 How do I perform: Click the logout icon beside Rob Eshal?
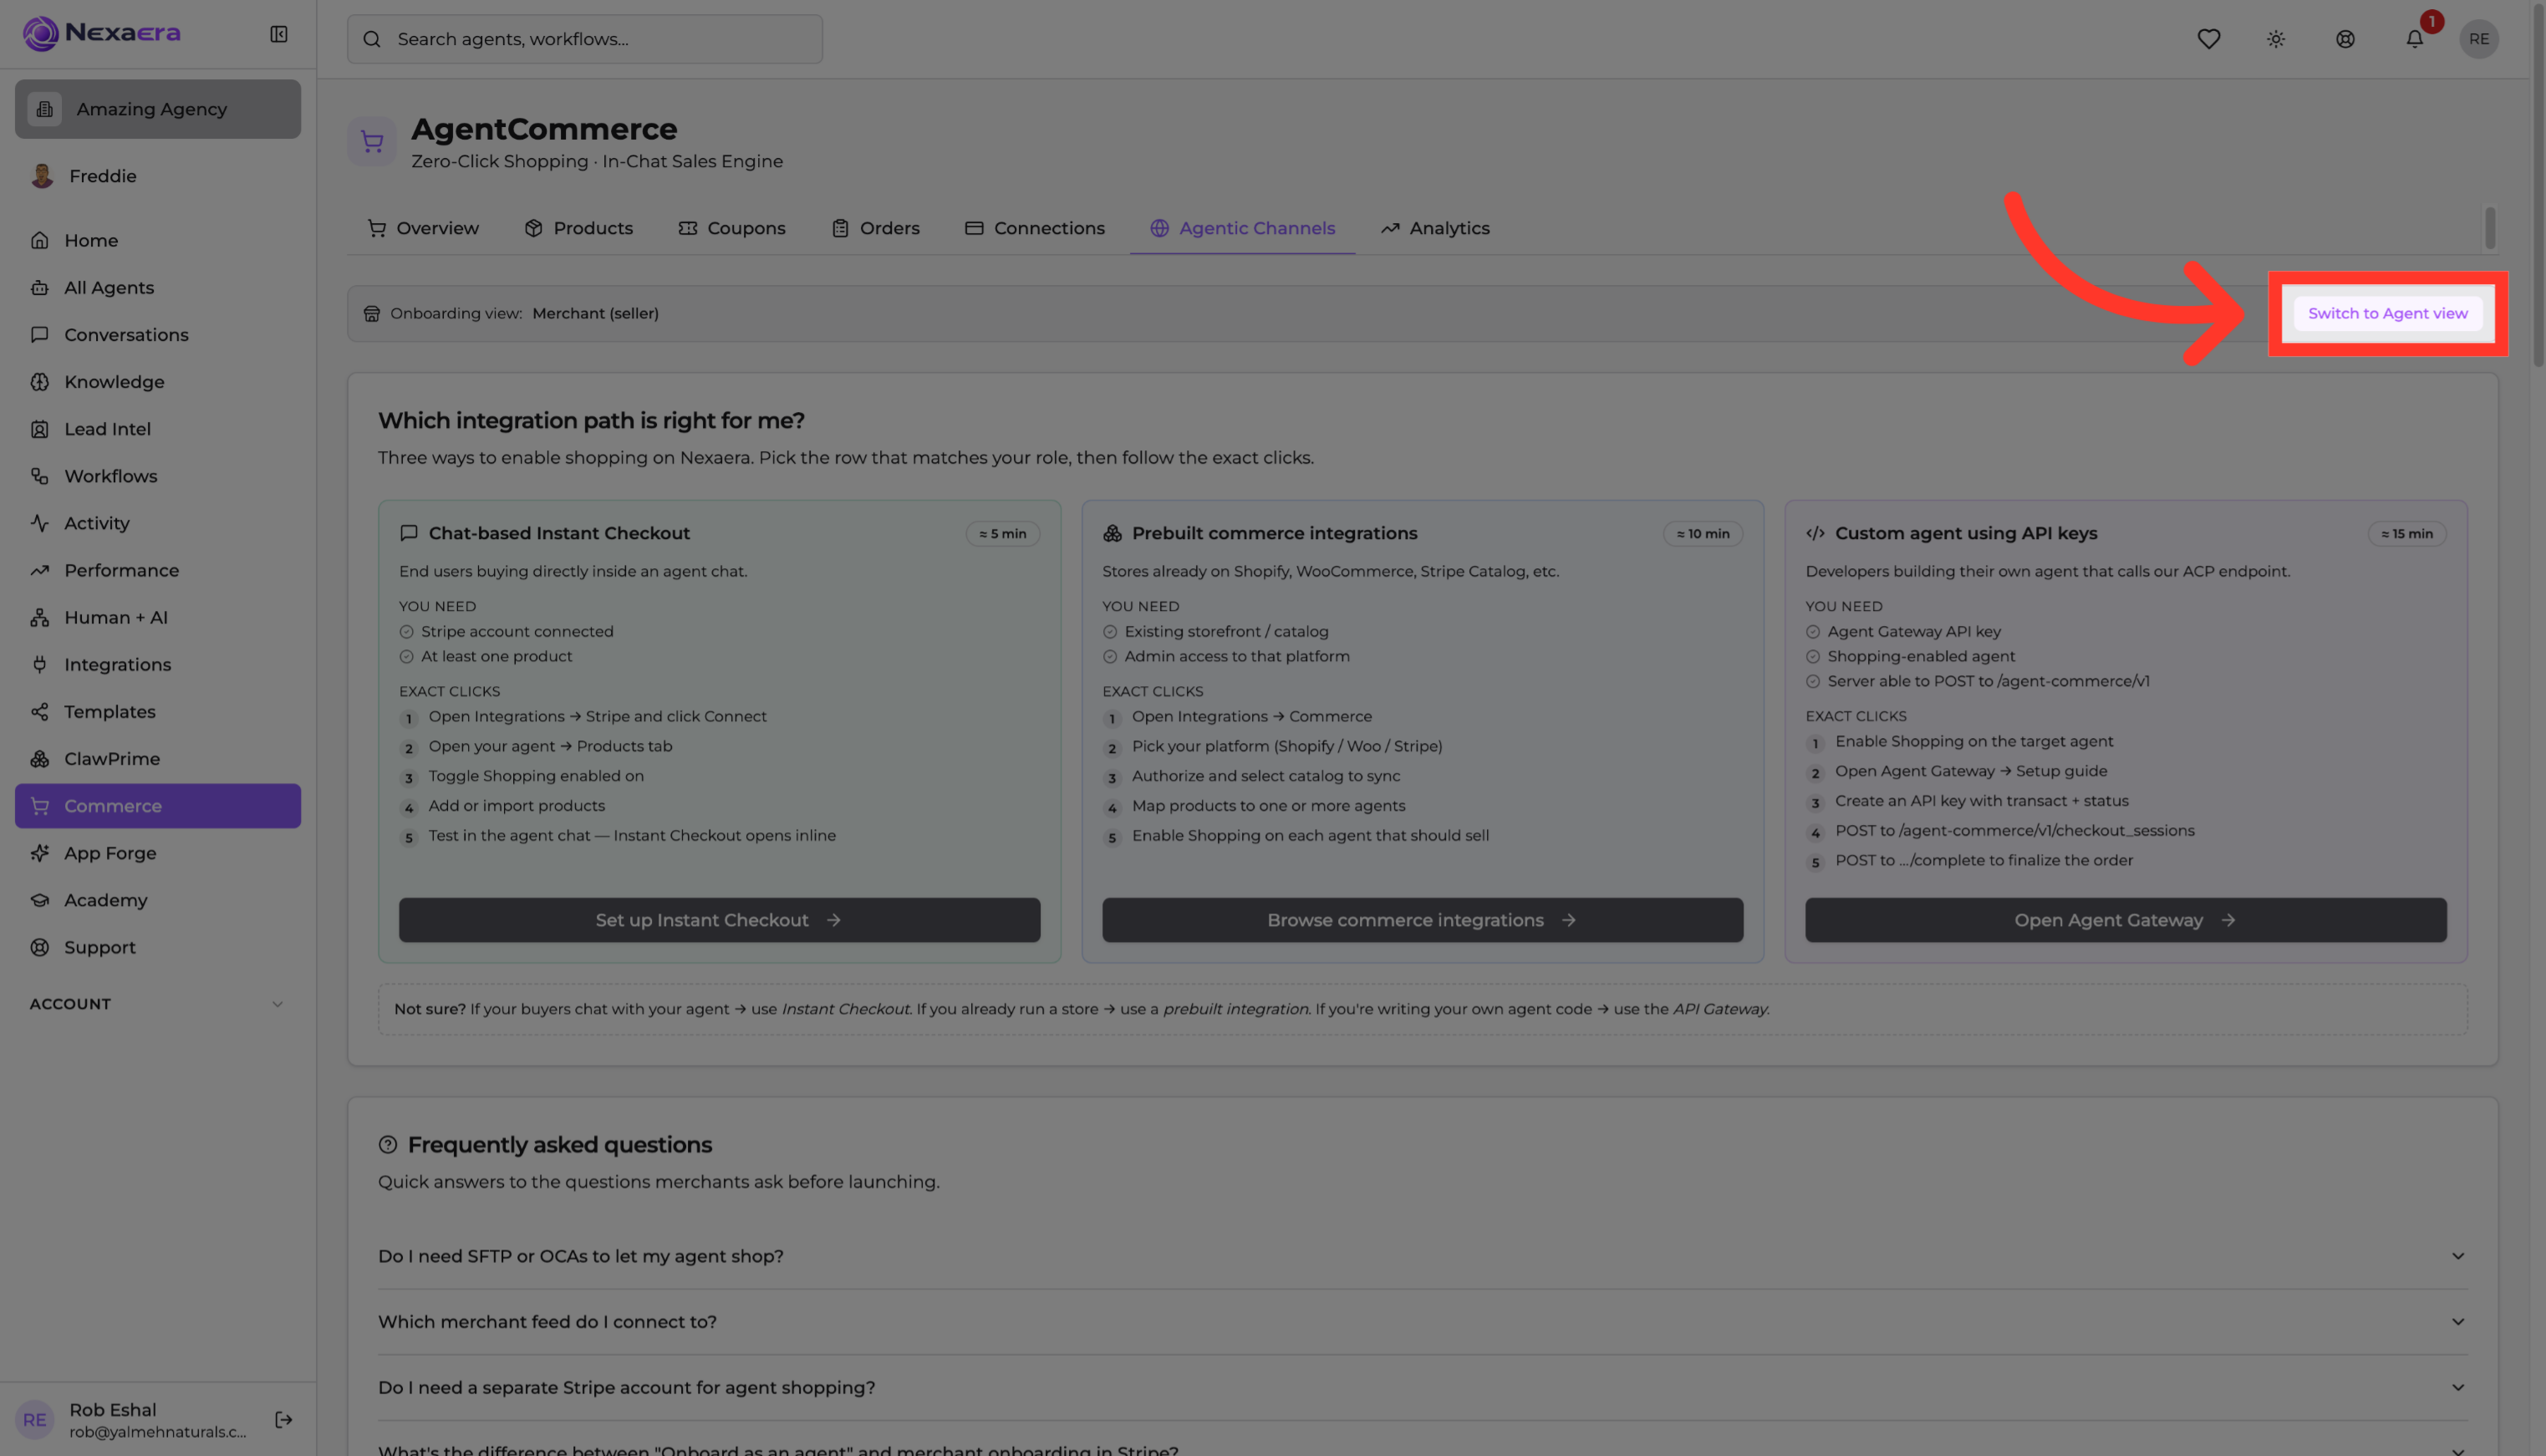click(284, 1419)
